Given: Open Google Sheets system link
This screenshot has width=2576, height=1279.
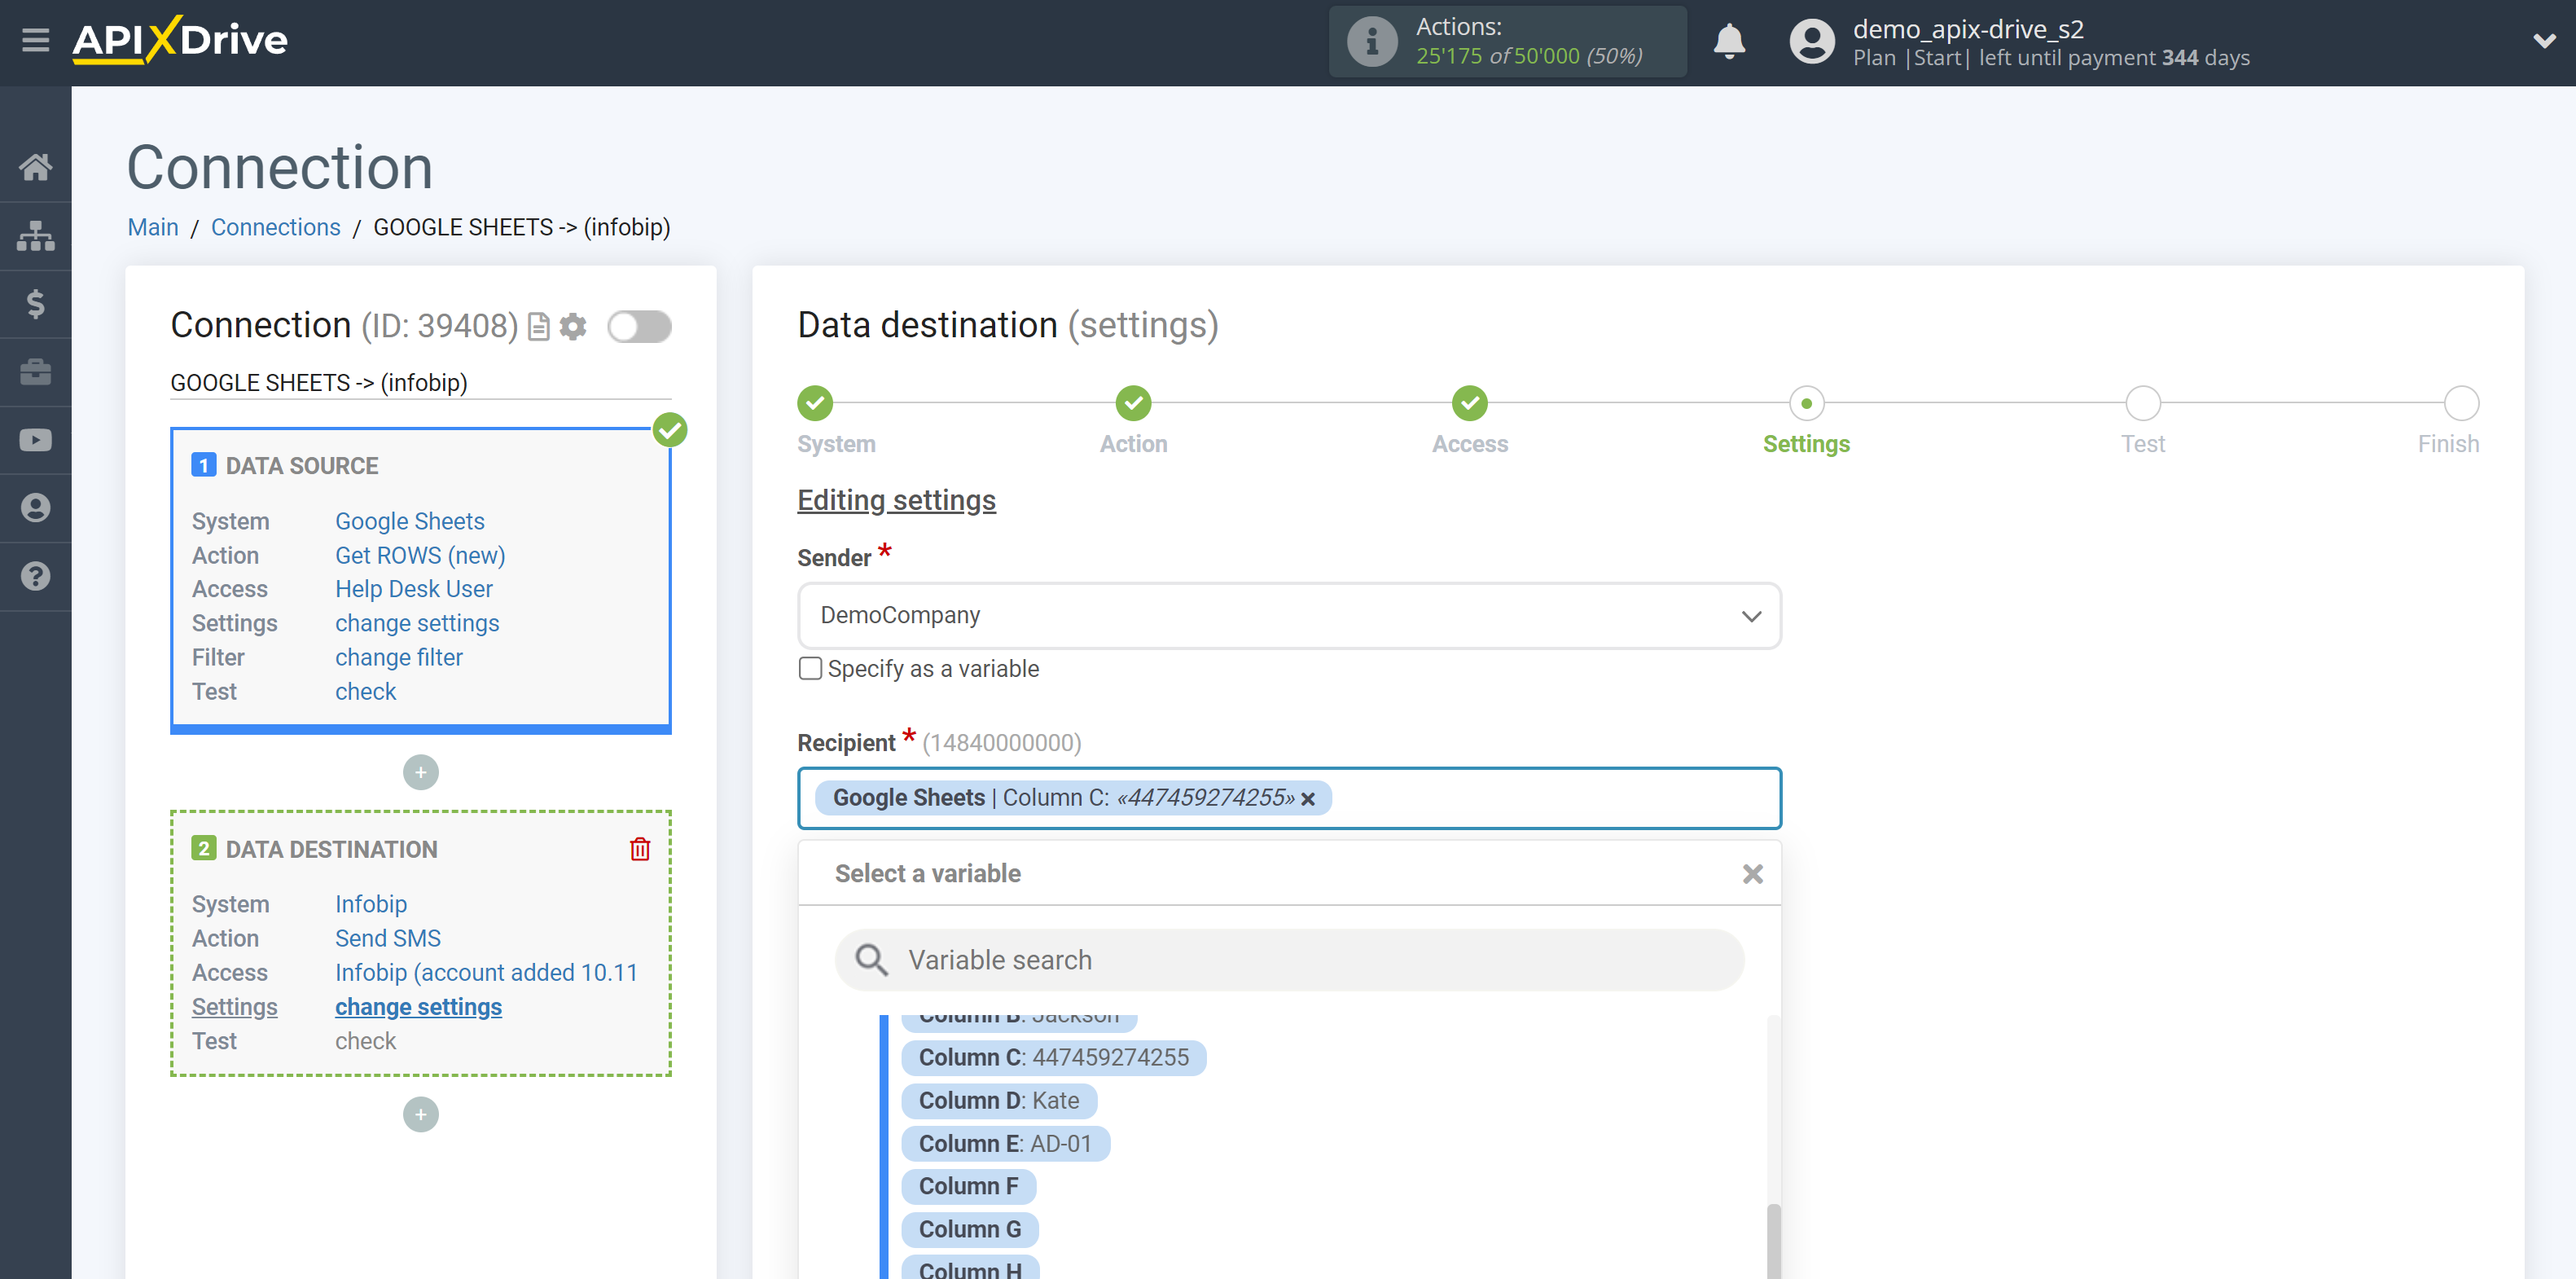Looking at the screenshot, I should coord(409,521).
